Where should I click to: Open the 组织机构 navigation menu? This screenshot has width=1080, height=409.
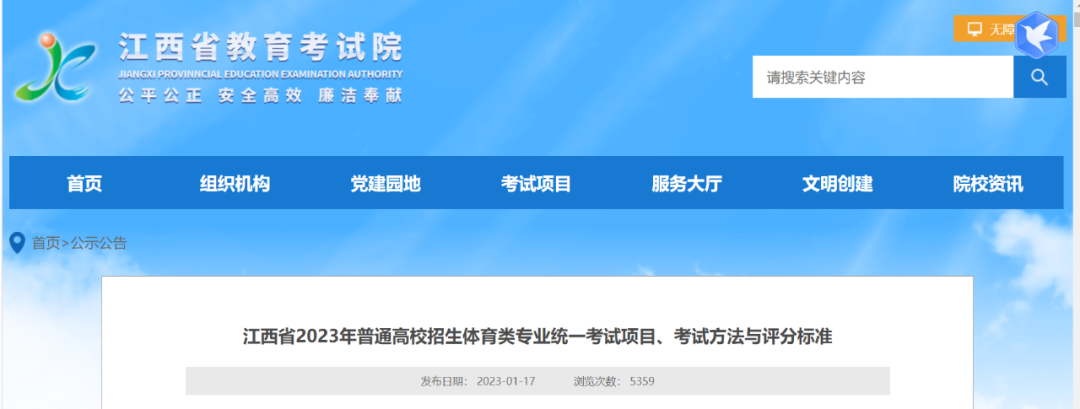[x=235, y=184]
